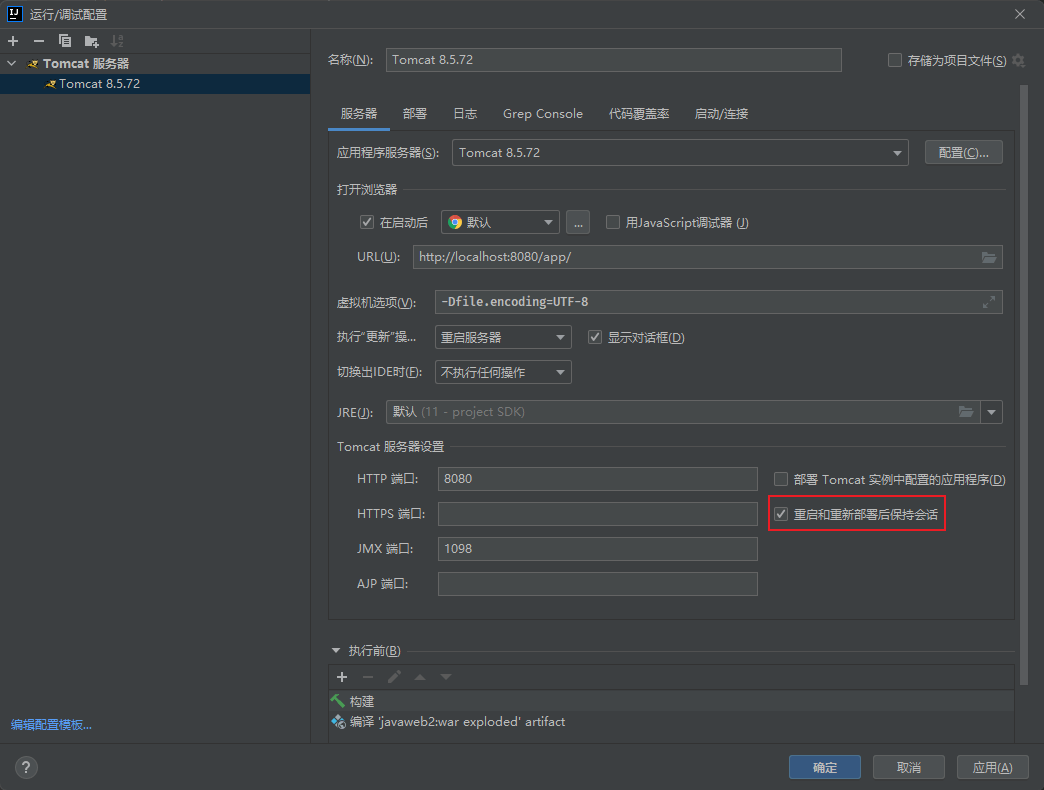The width and height of the screenshot is (1044, 790).
Task: Focus the HTTPS port field
Action: (597, 514)
